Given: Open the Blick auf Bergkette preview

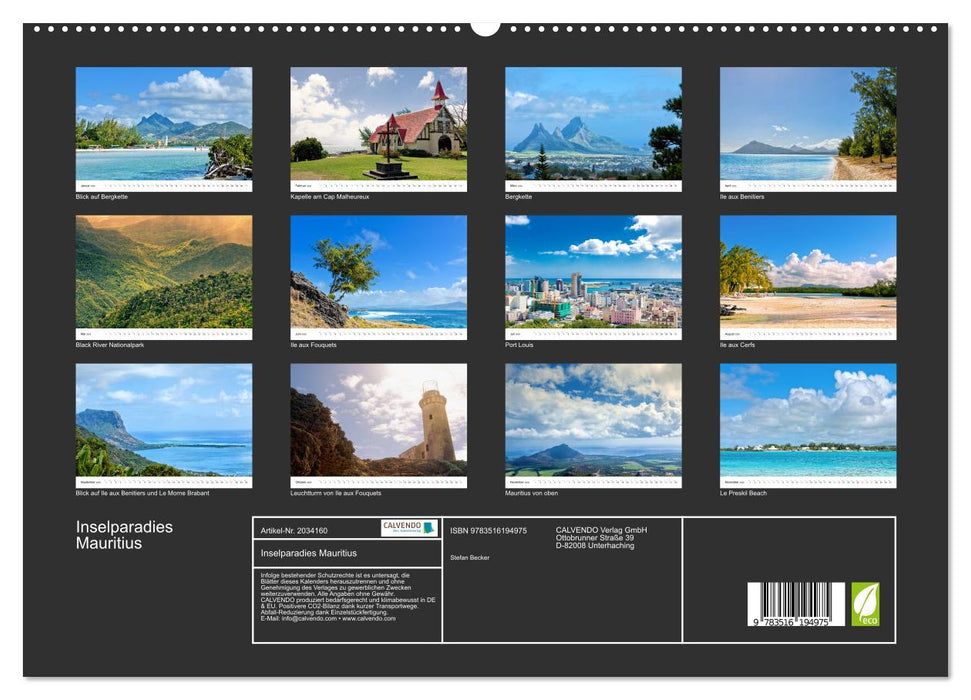Looking at the screenshot, I should [x=164, y=125].
